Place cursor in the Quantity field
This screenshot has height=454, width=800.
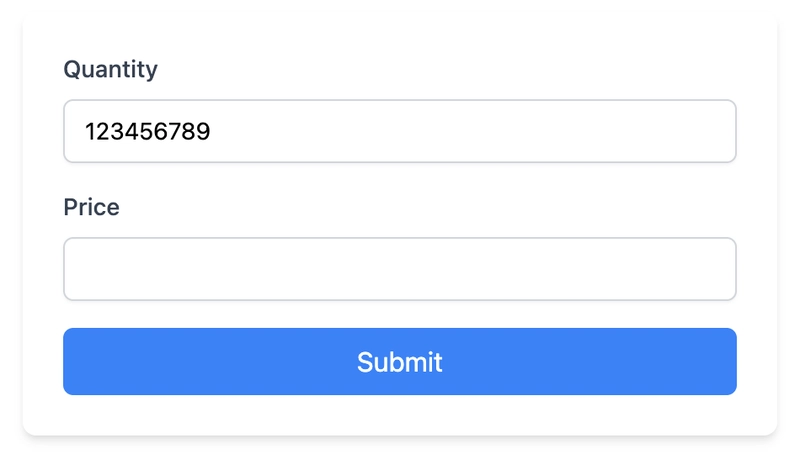click(x=400, y=131)
